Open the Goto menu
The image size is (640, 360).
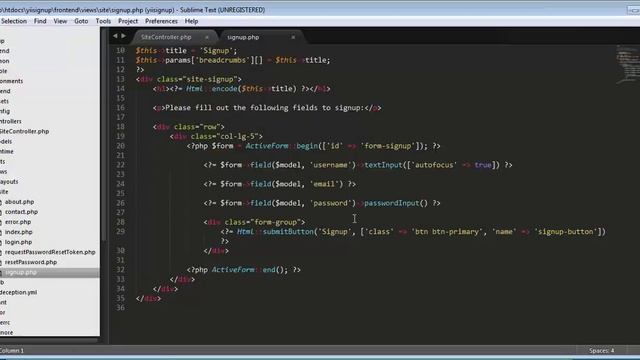(x=81, y=21)
